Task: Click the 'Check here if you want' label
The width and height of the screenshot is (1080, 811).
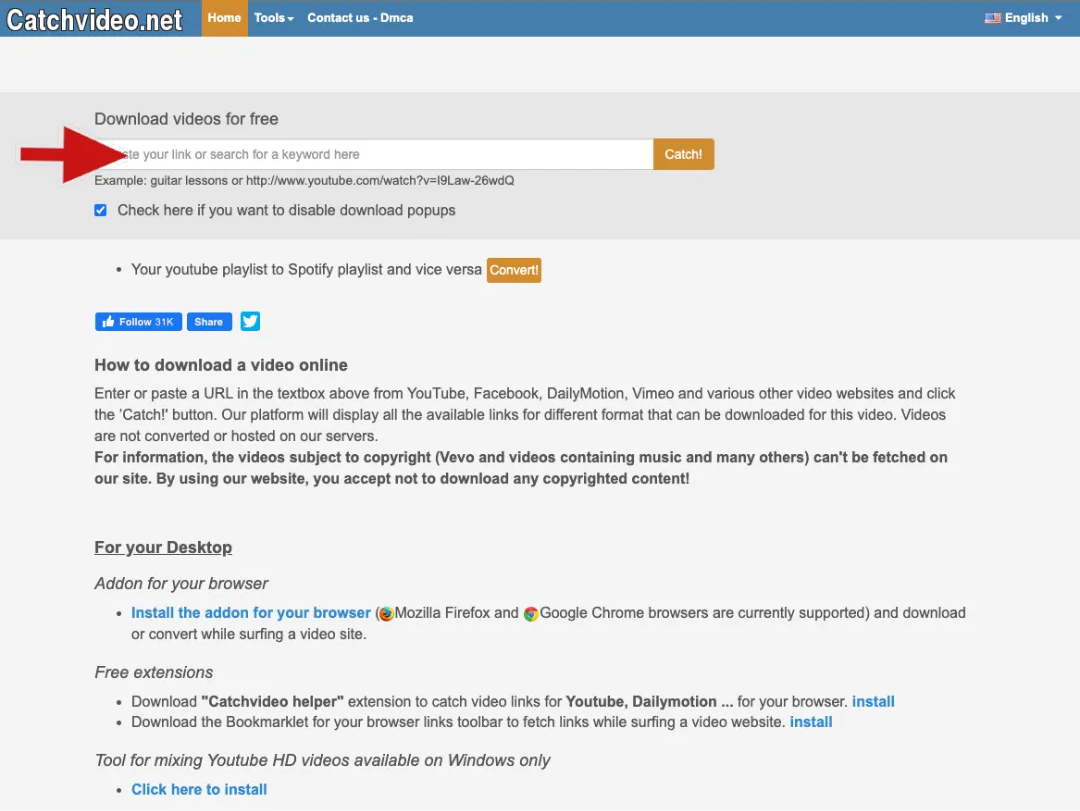Action: coord(287,210)
